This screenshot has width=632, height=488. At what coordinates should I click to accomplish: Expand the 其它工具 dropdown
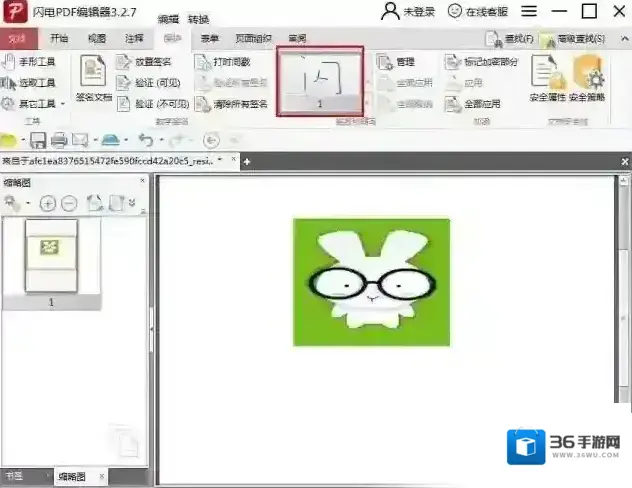click(62, 103)
